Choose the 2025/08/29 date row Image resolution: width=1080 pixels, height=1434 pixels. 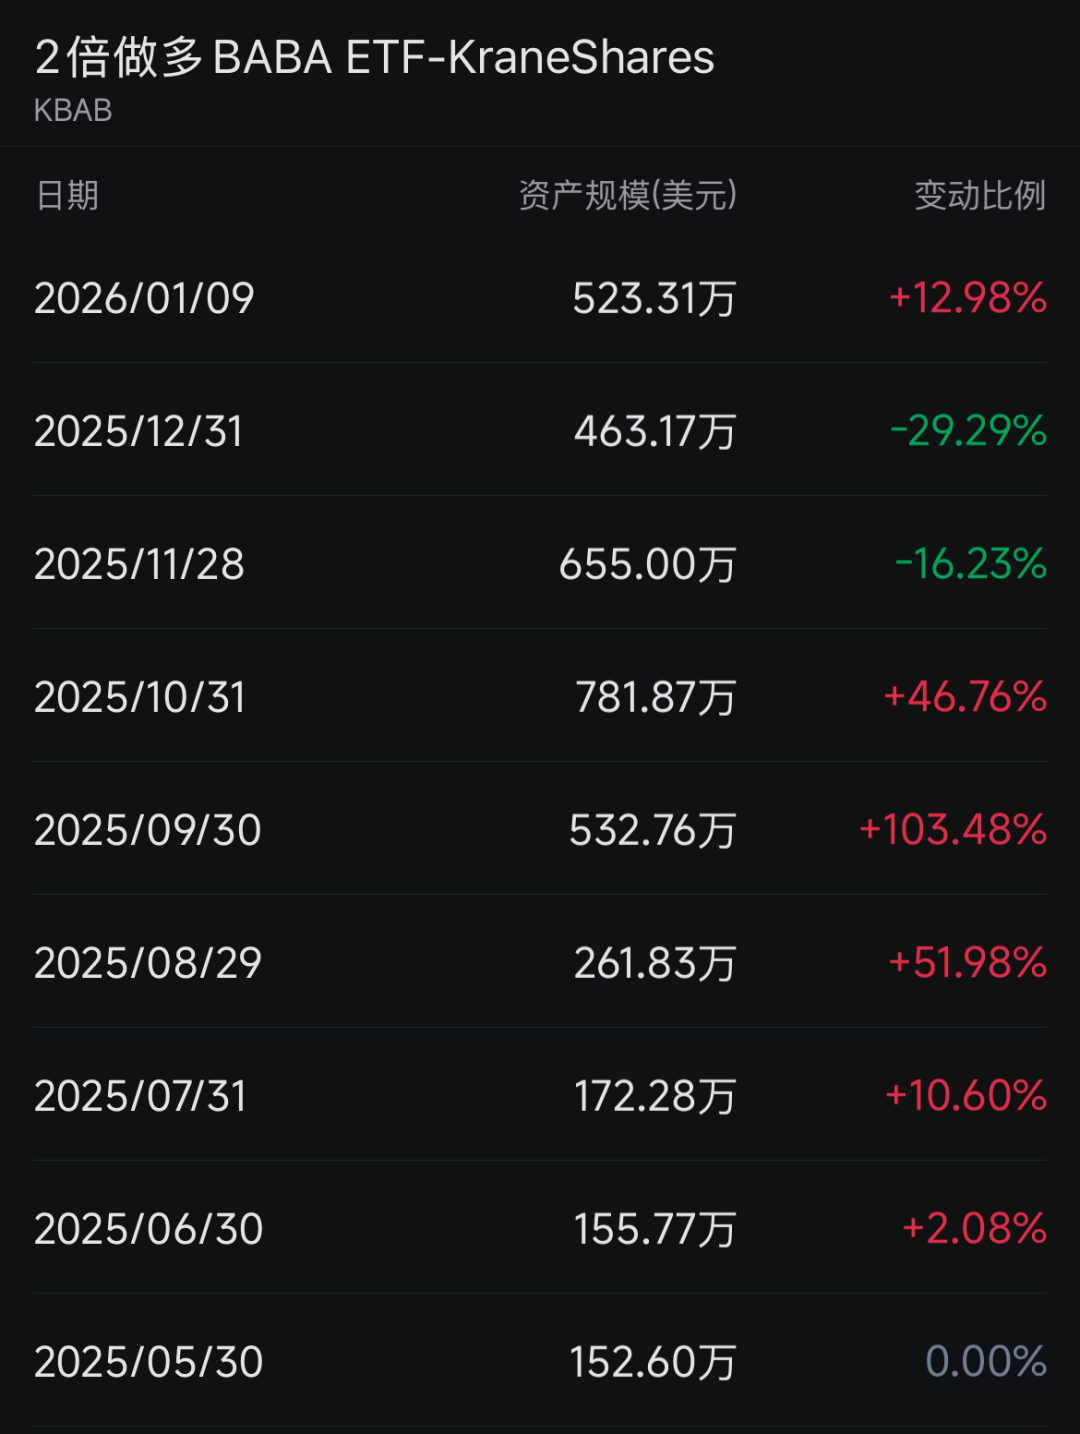(148, 964)
